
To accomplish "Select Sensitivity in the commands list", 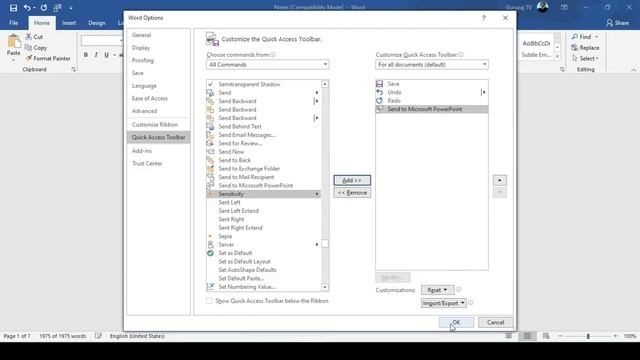I will pyautogui.click(x=263, y=194).
